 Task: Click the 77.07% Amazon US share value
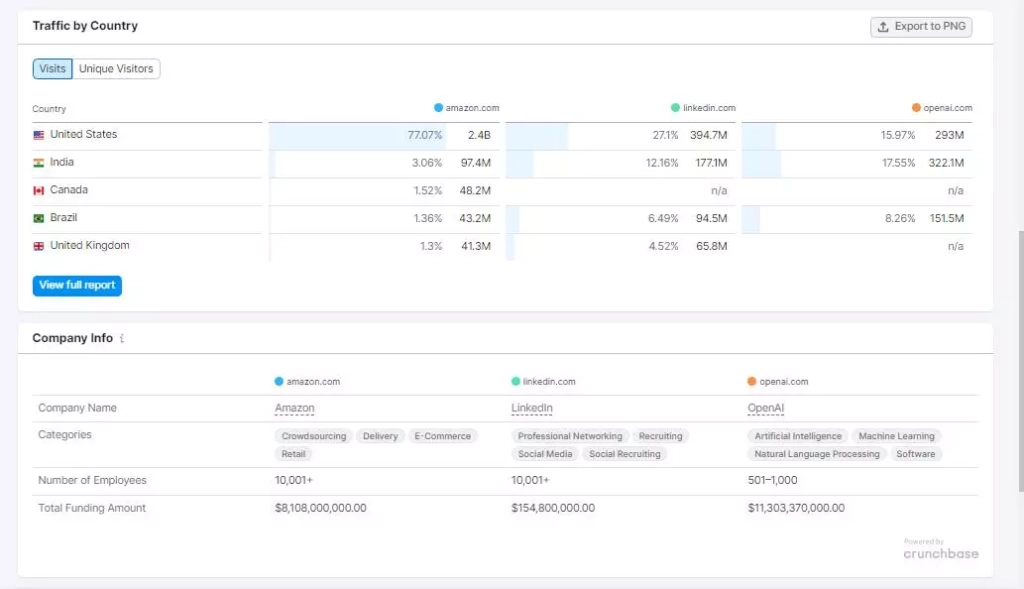click(424, 135)
